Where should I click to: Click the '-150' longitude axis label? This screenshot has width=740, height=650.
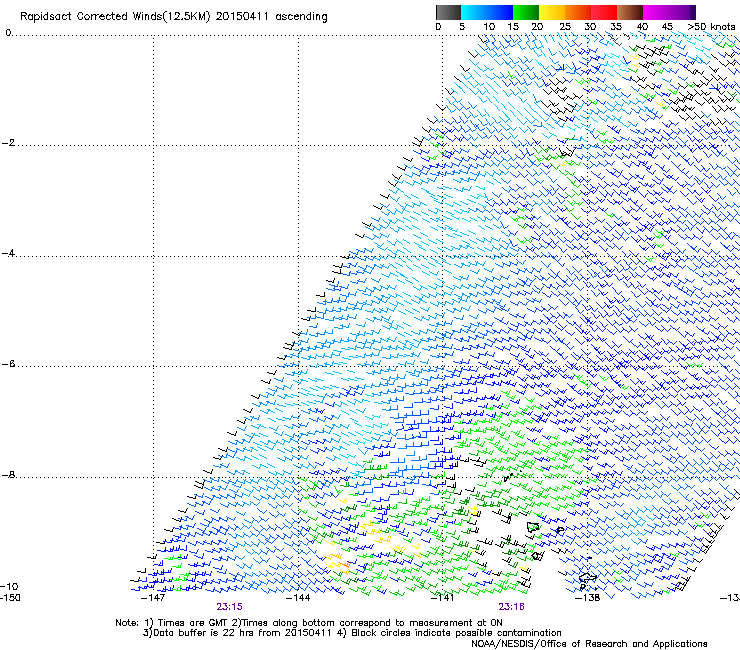pyautogui.click(x=10, y=598)
